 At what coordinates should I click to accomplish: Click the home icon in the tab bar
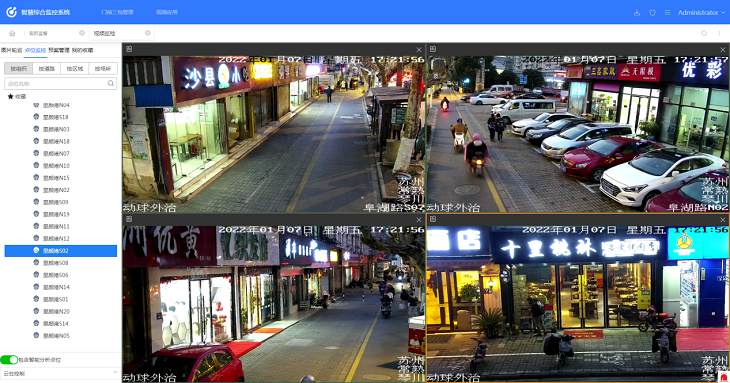point(12,33)
